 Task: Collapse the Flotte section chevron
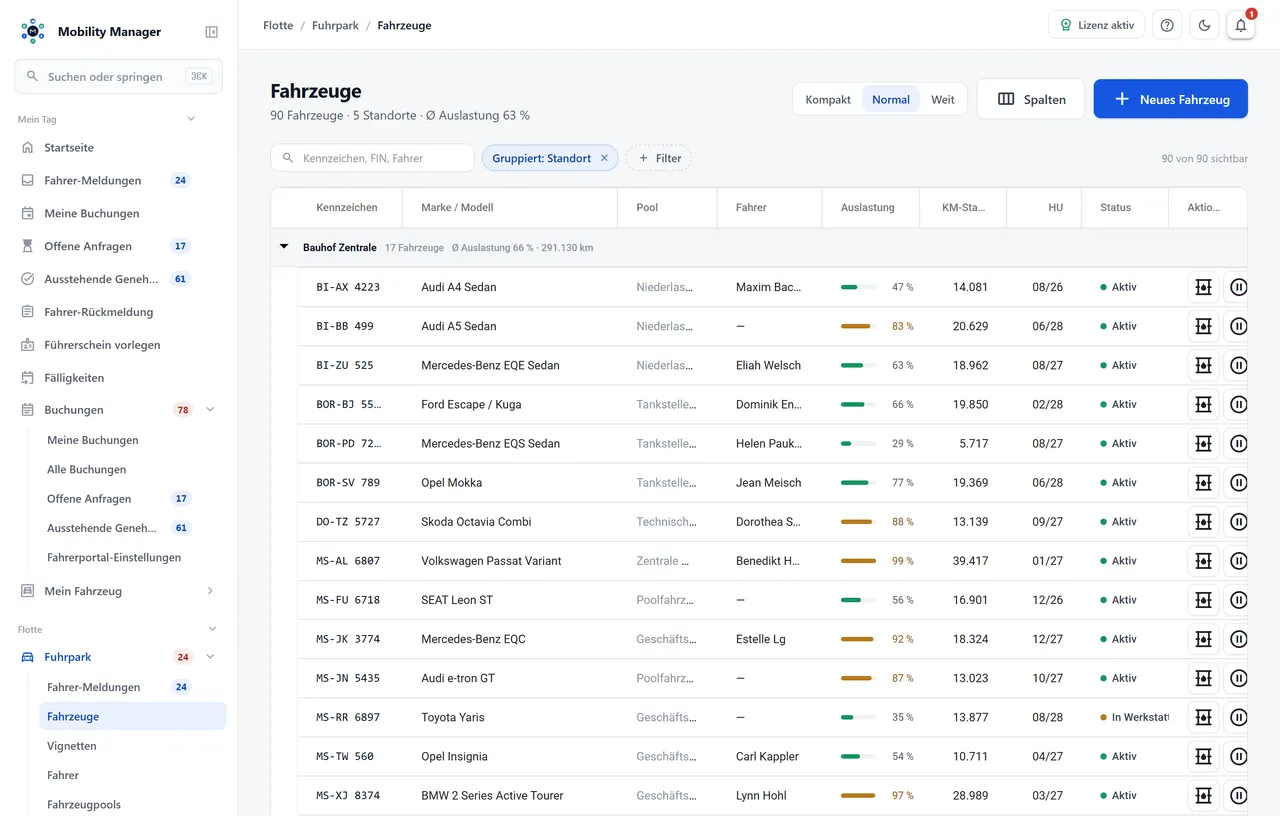[212, 629]
